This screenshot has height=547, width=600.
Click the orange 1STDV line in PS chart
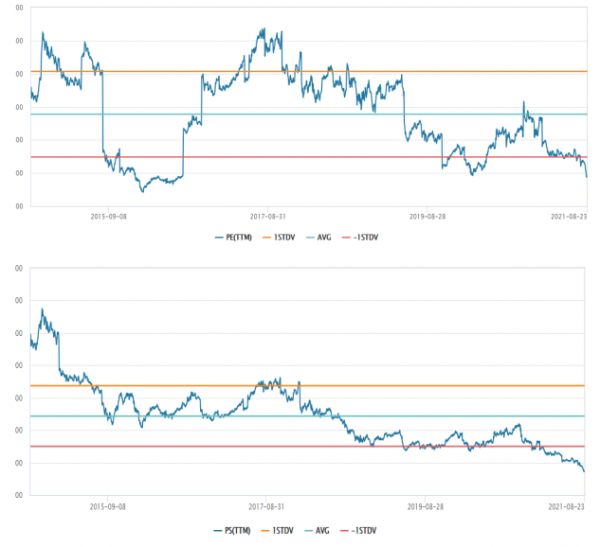(x=450, y=385)
